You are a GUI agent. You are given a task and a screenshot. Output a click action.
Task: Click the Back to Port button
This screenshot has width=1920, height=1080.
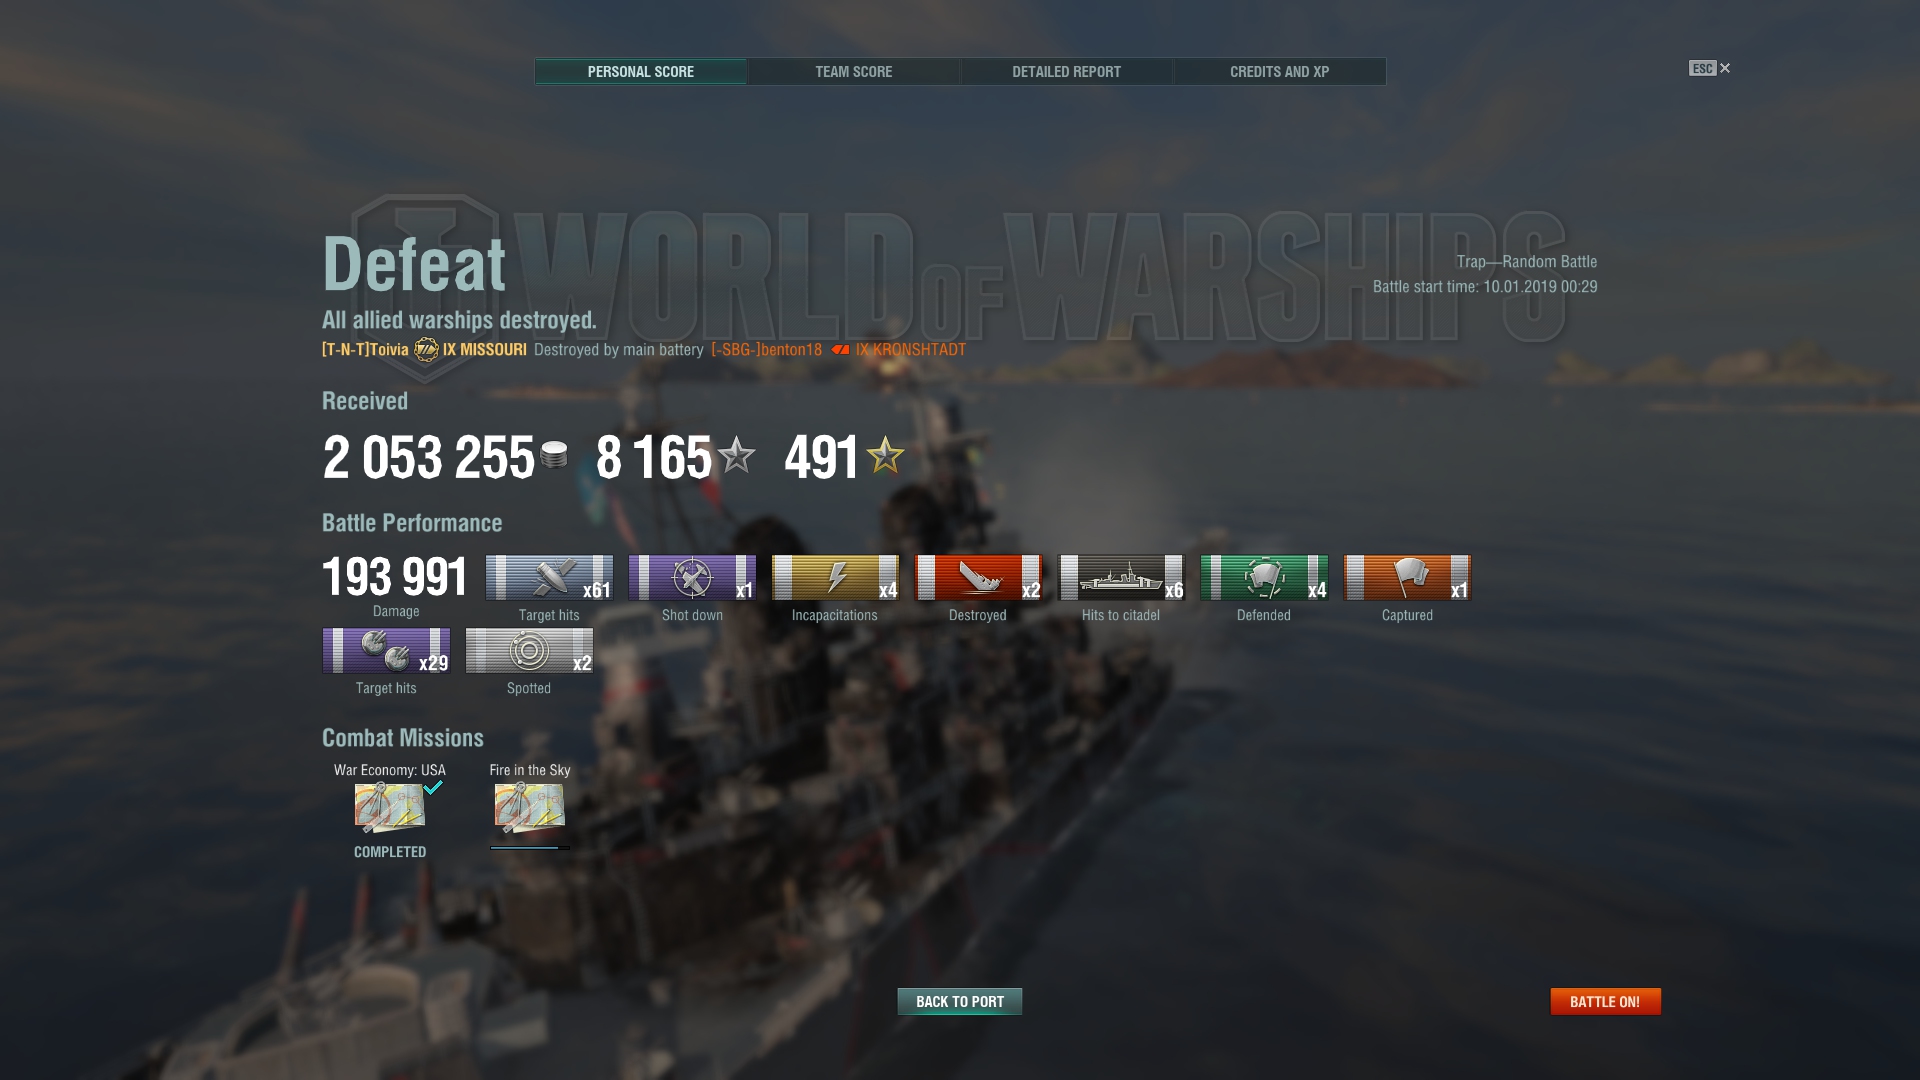tap(960, 1002)
